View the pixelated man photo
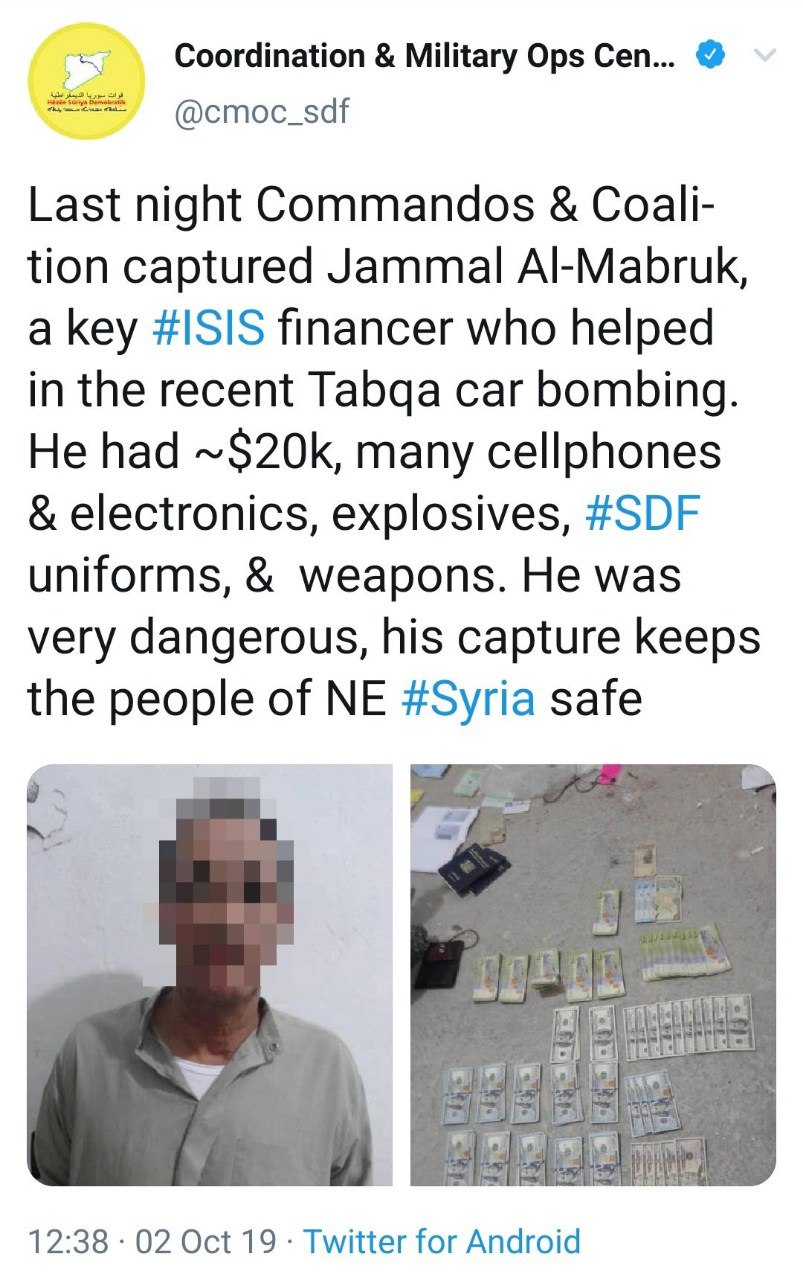This screenshot has height=1280, width=803. [210, 975]
